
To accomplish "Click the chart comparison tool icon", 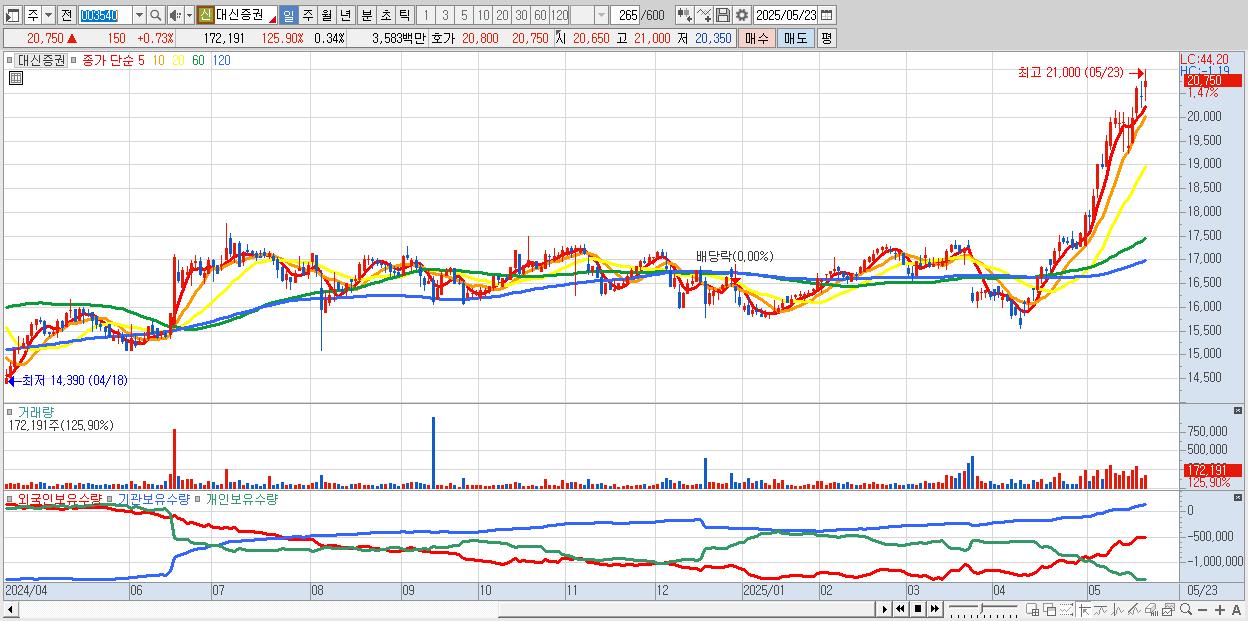I will coord(685,15).
